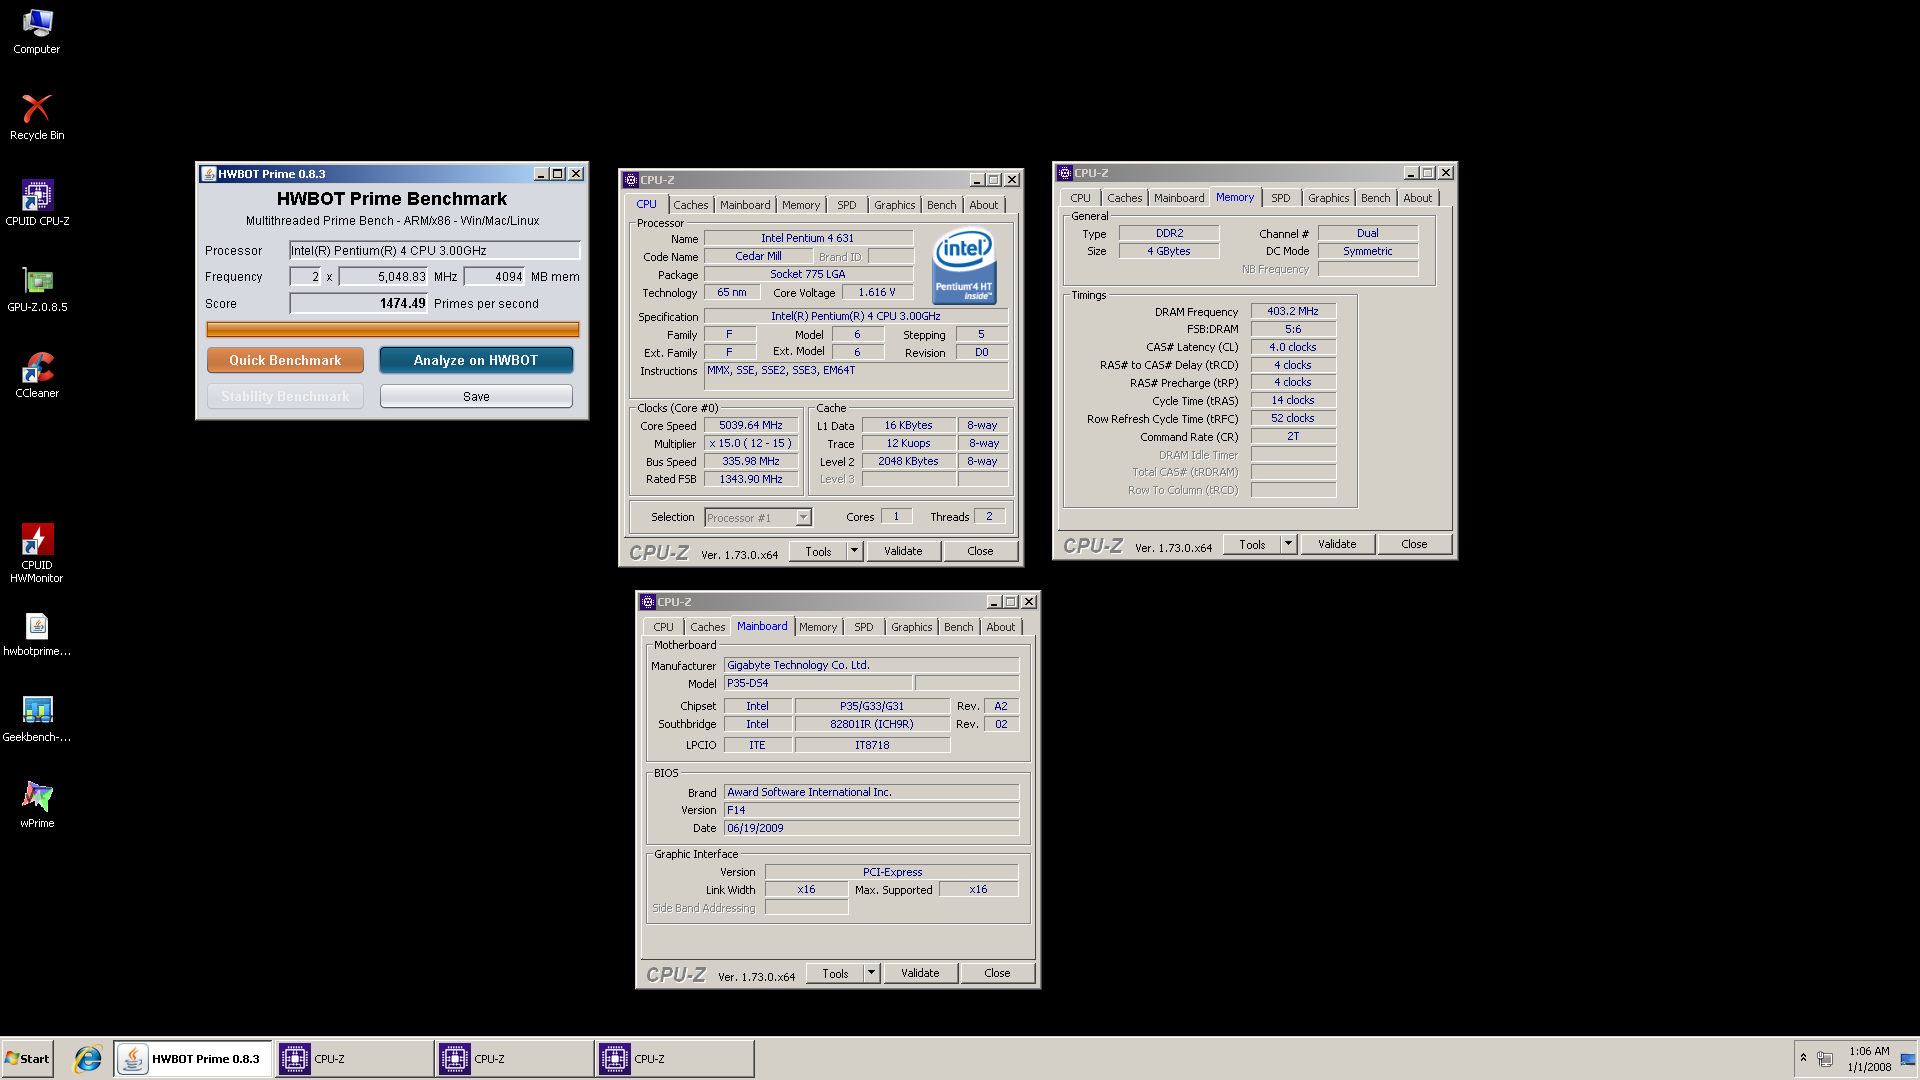Click the Start button
Screen dimensions: 1920x1080
click(27, 1059)
